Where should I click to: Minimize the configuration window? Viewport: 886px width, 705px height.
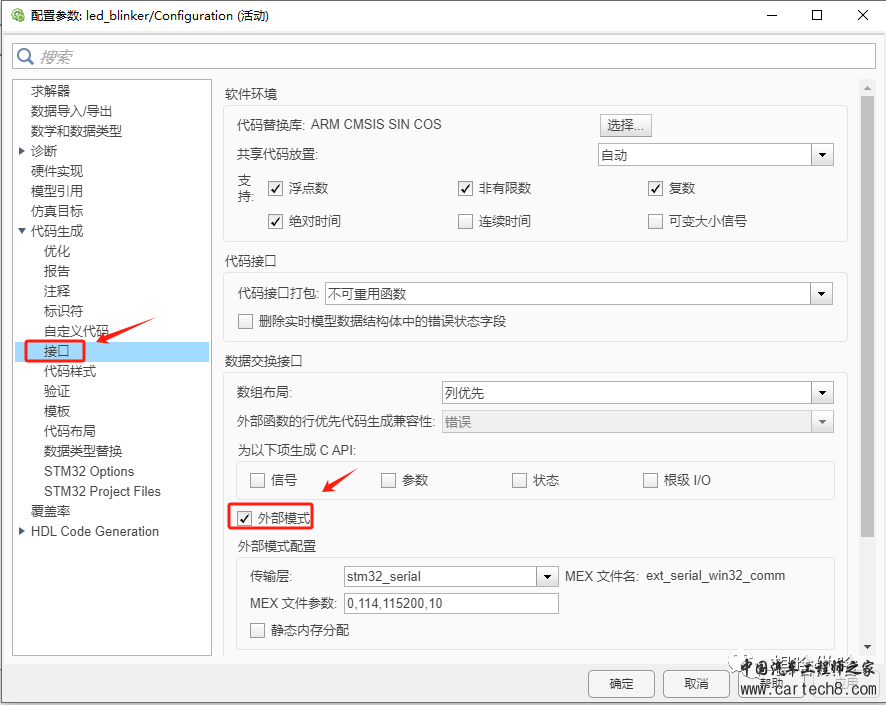(772, 15)
